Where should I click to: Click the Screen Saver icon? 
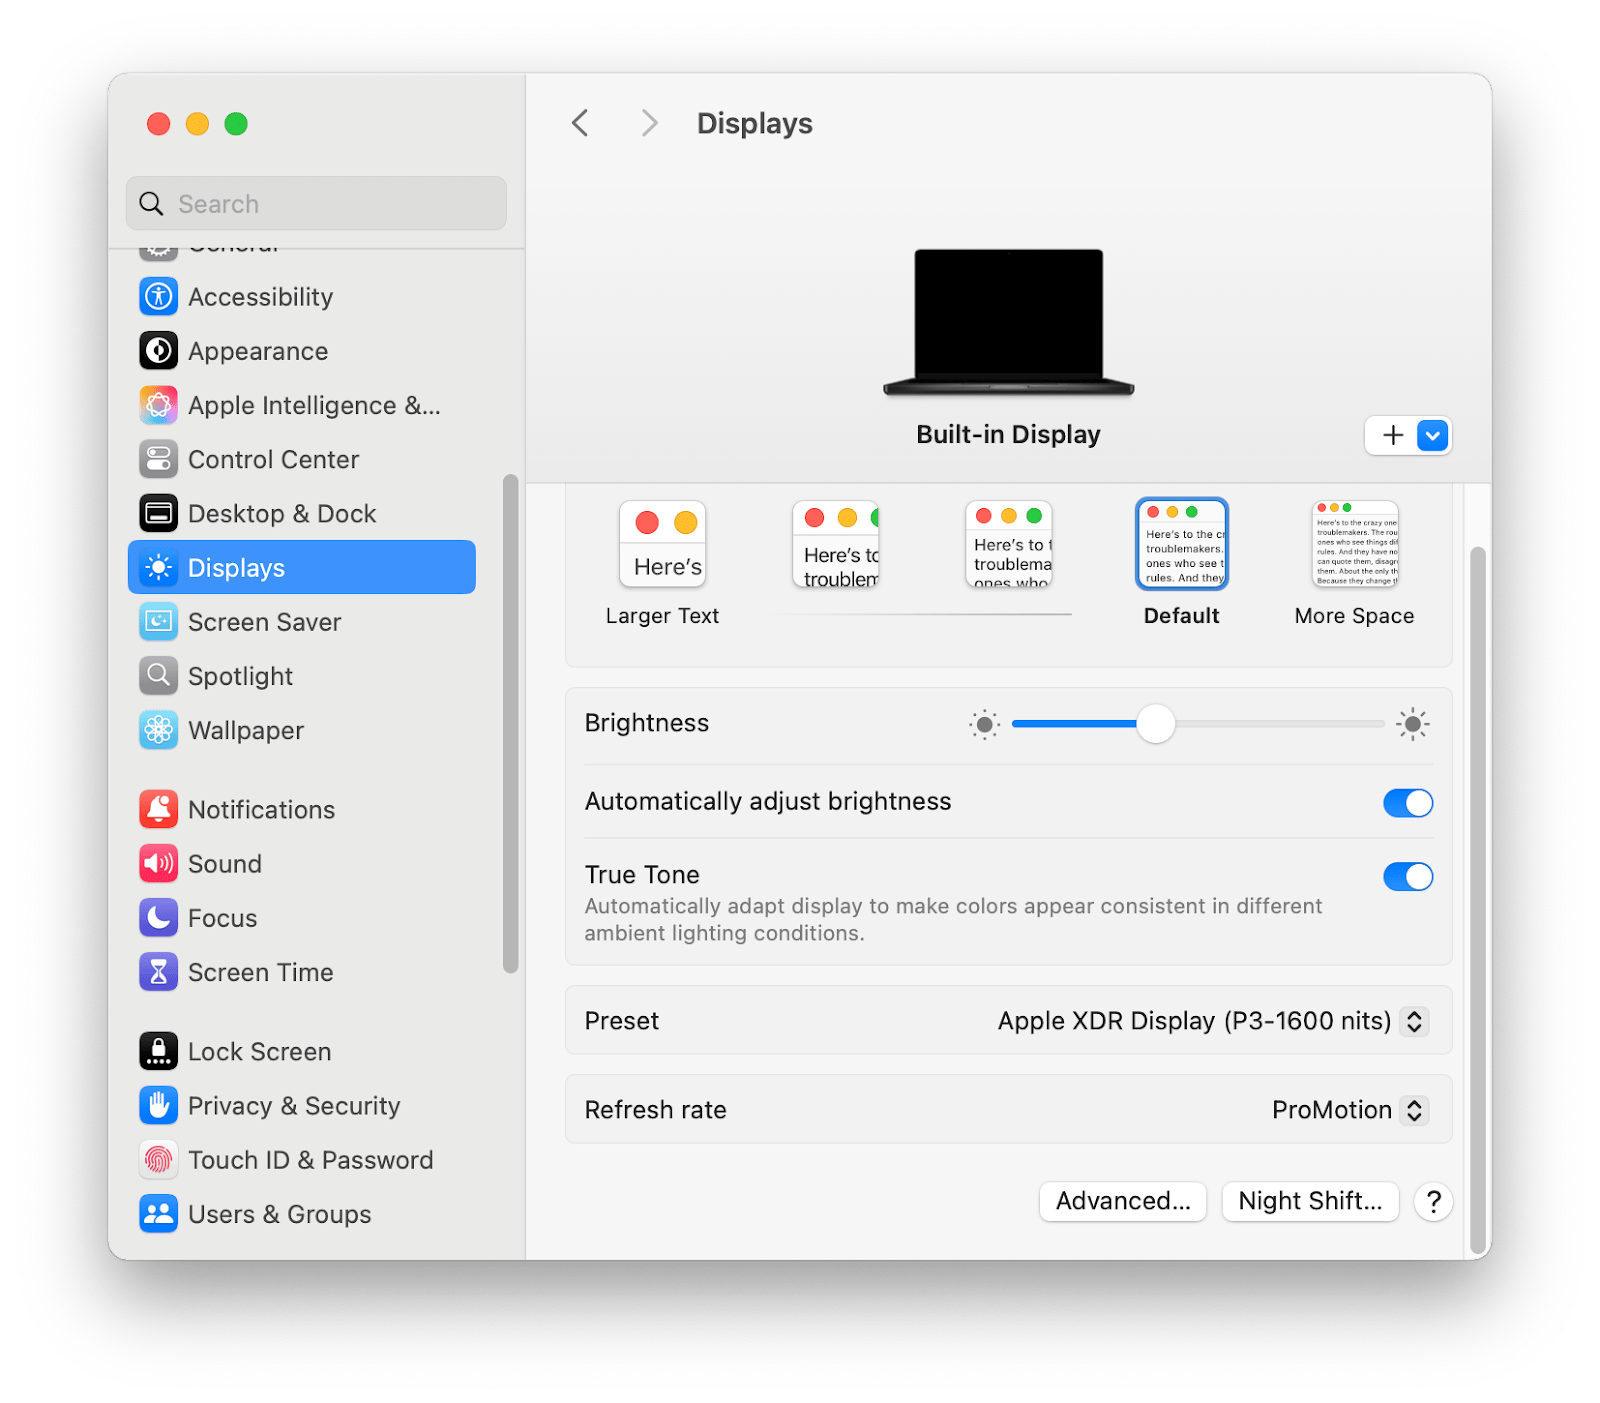[159, 622]
